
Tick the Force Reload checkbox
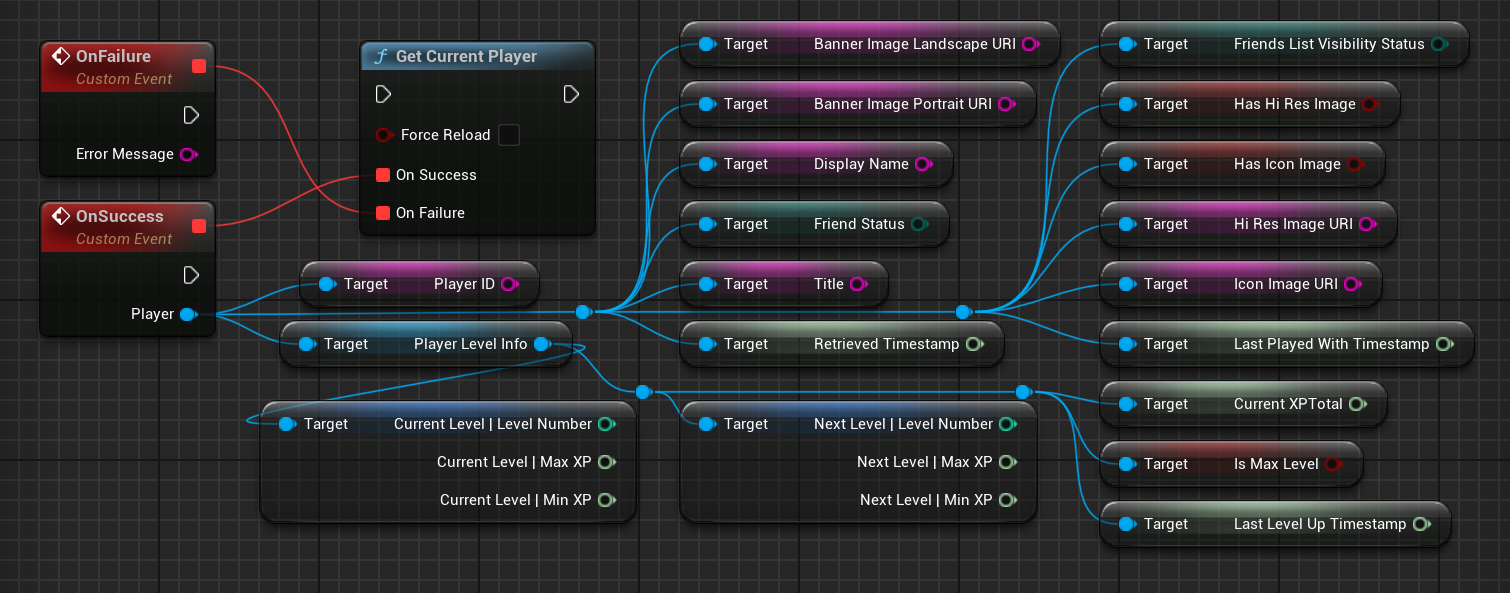pyautogui.click(x=509, y=135)
